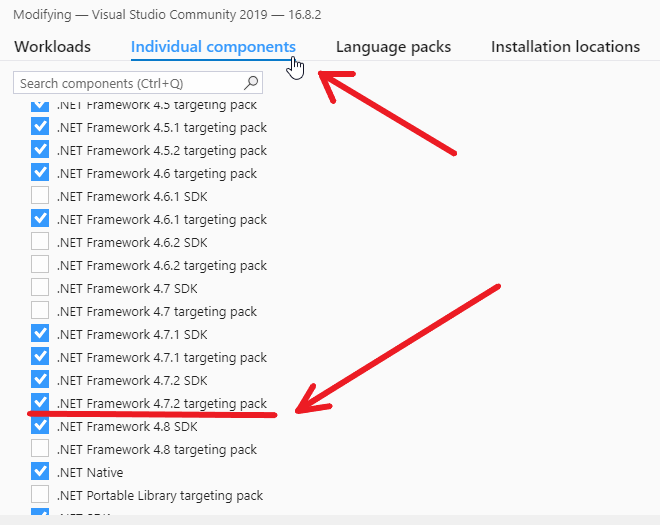Toggle .NET Framework 4.7.2 targeting pack checkbox
Image resolution: width=660 pixels, height=525 pixels.
click(x=40, y=403)
